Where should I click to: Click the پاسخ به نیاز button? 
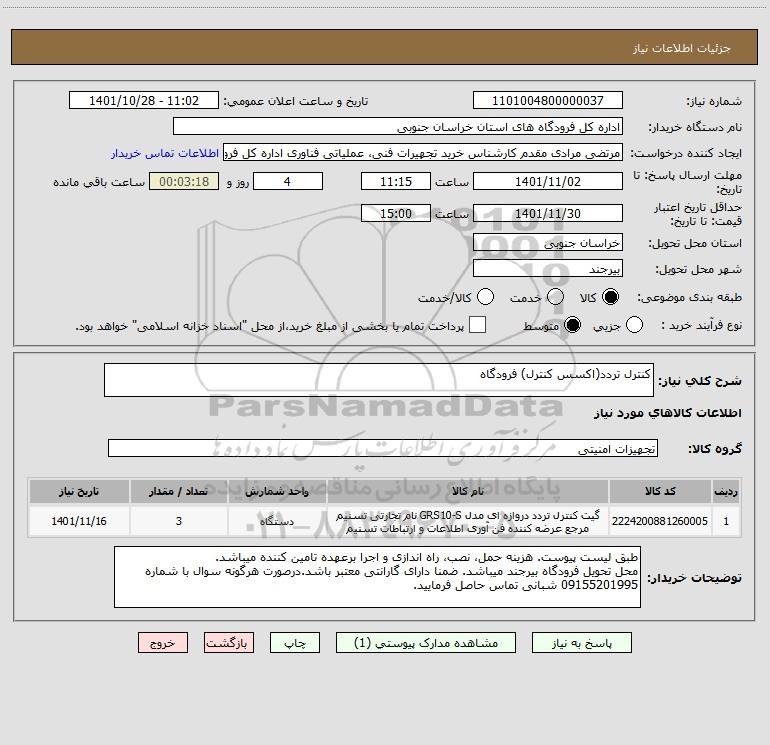click(x=582, y=643)
